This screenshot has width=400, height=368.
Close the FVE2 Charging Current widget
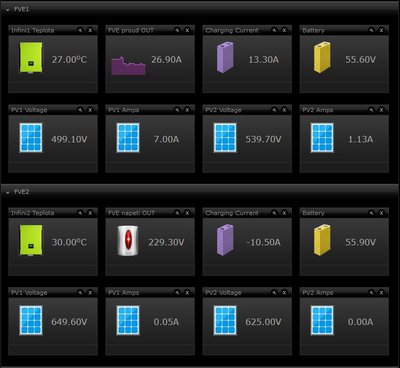[284, 213]
